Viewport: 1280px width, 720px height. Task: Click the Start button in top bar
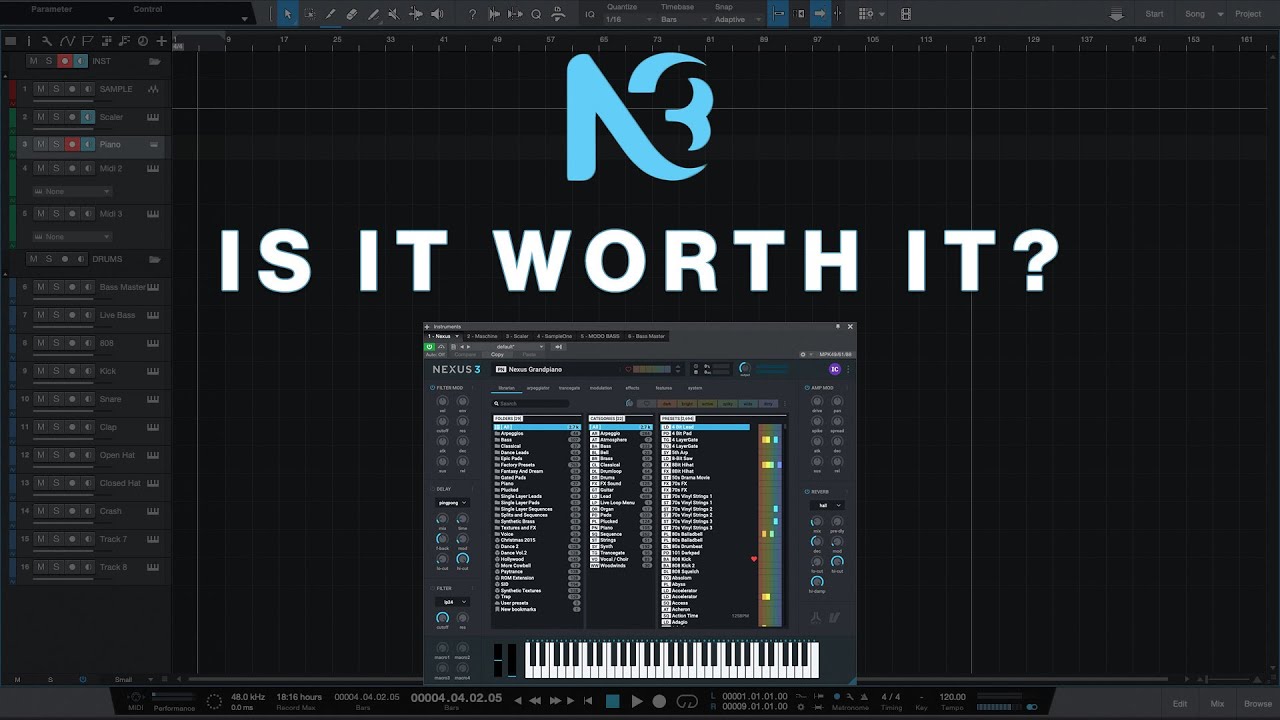pos(1154,14)
